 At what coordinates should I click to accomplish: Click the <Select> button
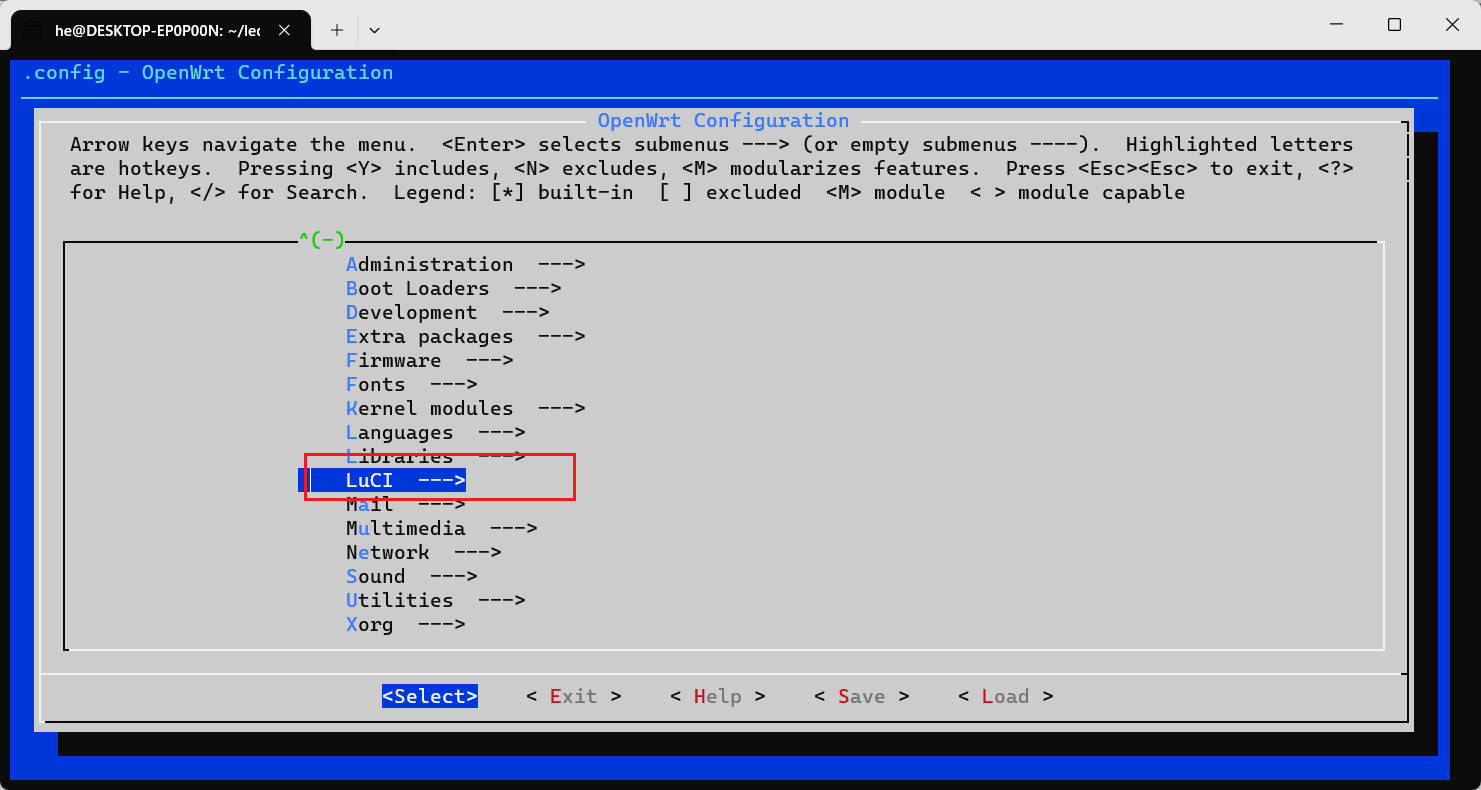pos(430,696)
